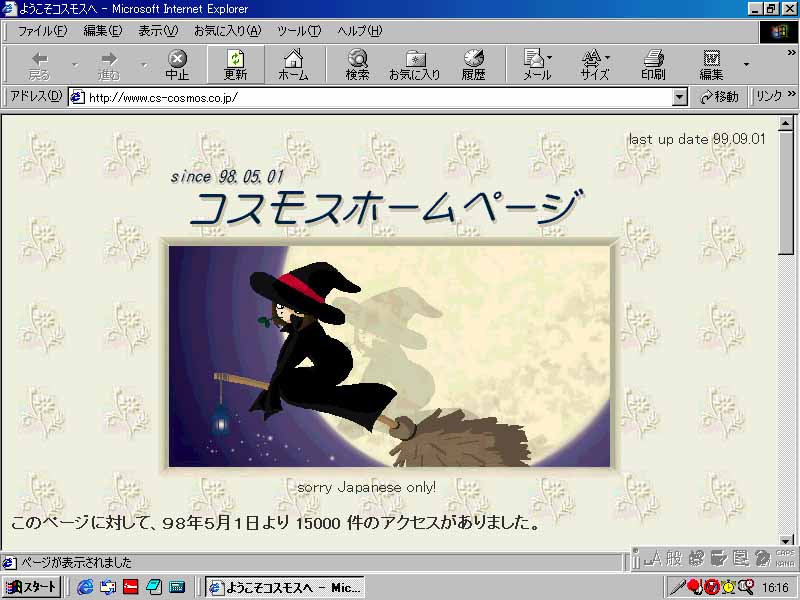800x600 pixels.
Task: Click the 編集 edit toolbar button
Action: (x=711, y=65)
